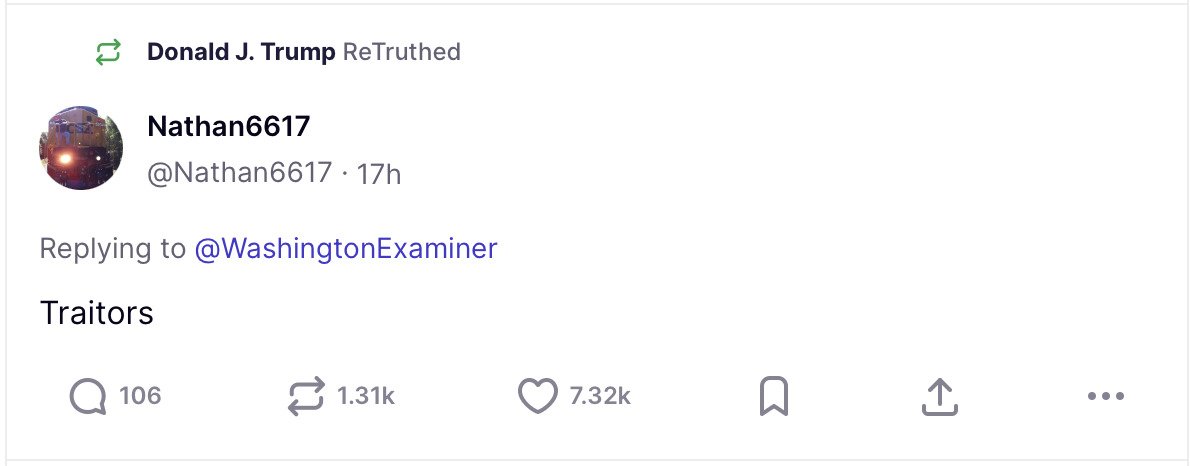Click the bold Nathan6617 display name
Image resolution: width=1190 pixels, height=466 pixels.
click(228, 127)
